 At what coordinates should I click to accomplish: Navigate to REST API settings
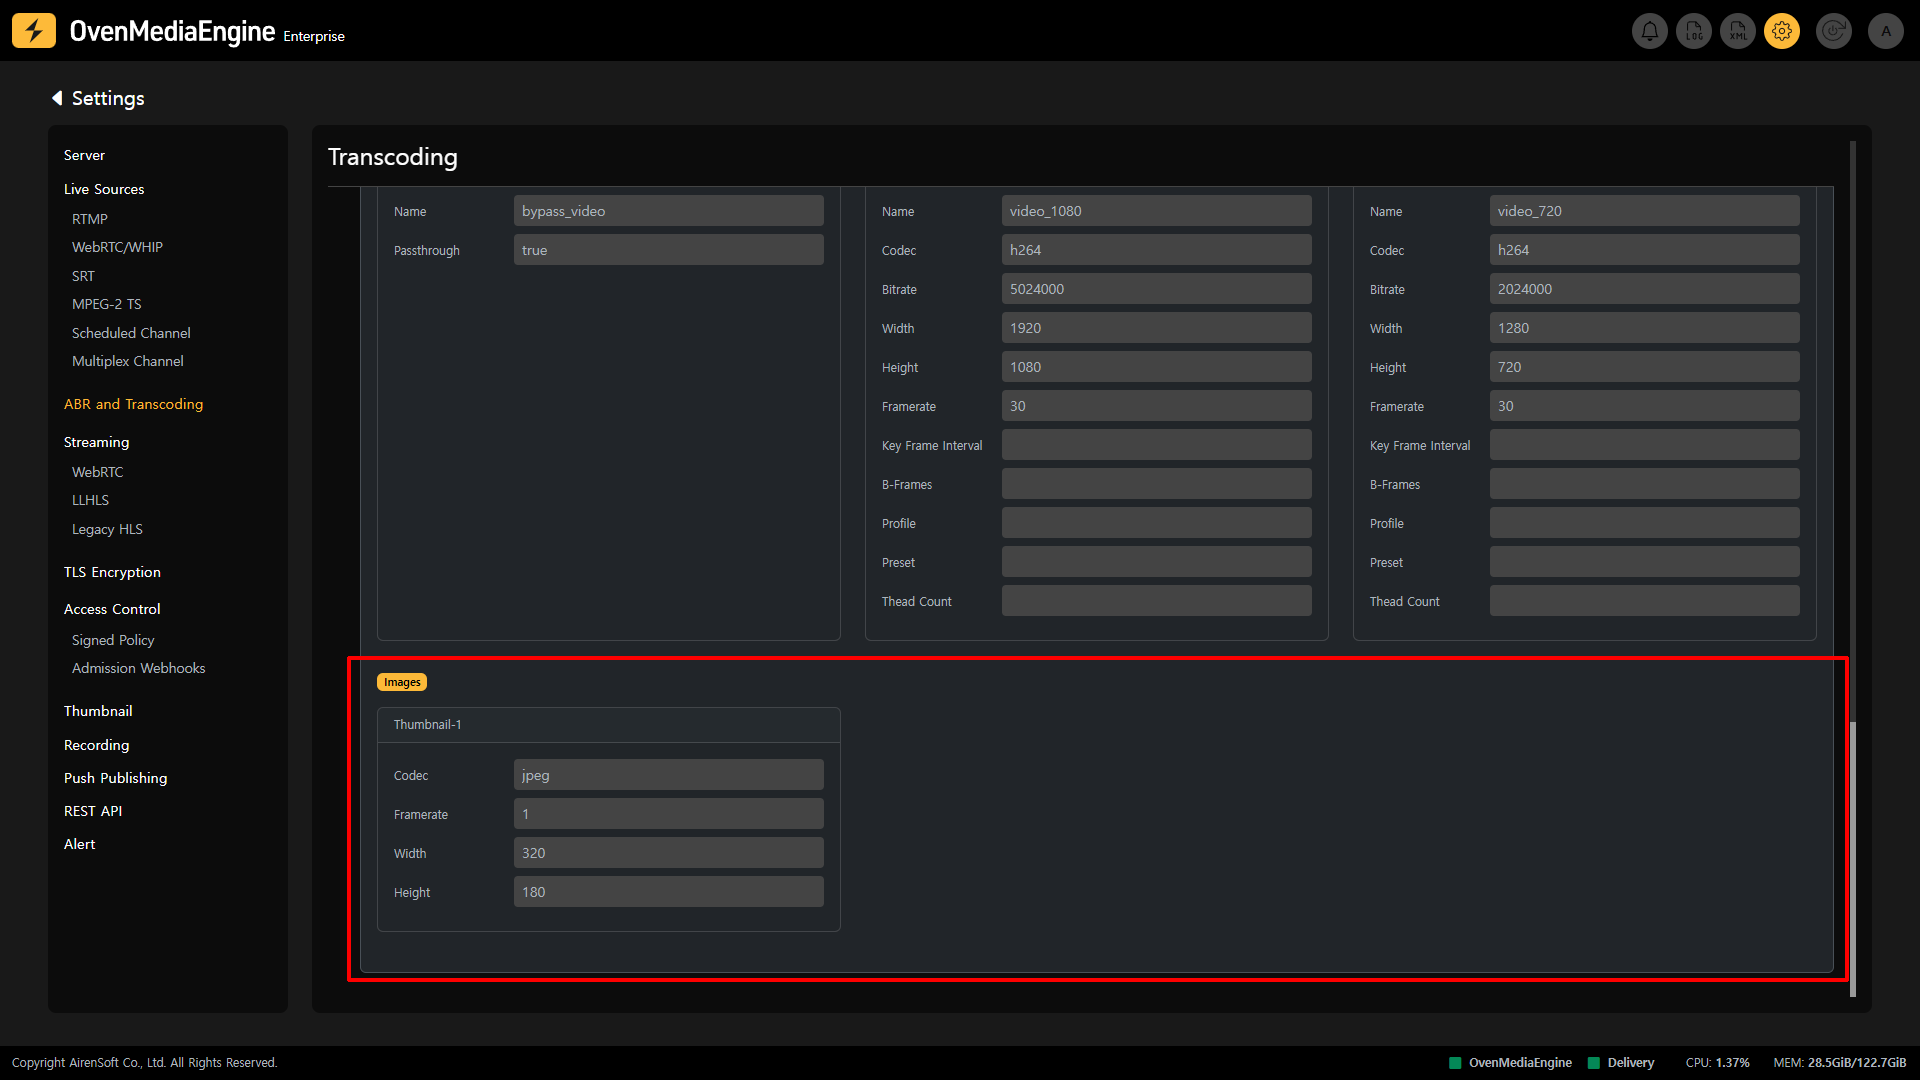click(x=93, y=811)
